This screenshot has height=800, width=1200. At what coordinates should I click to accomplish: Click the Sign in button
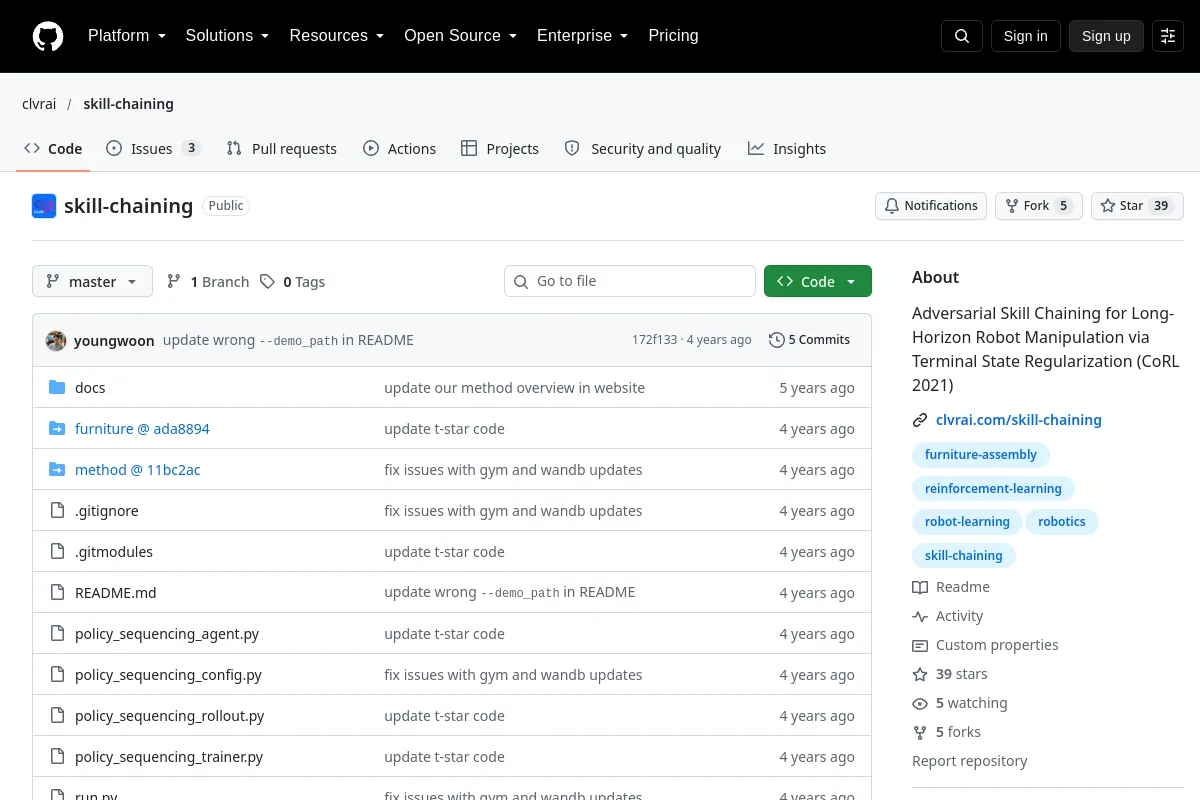click(x=1025, y=36)
